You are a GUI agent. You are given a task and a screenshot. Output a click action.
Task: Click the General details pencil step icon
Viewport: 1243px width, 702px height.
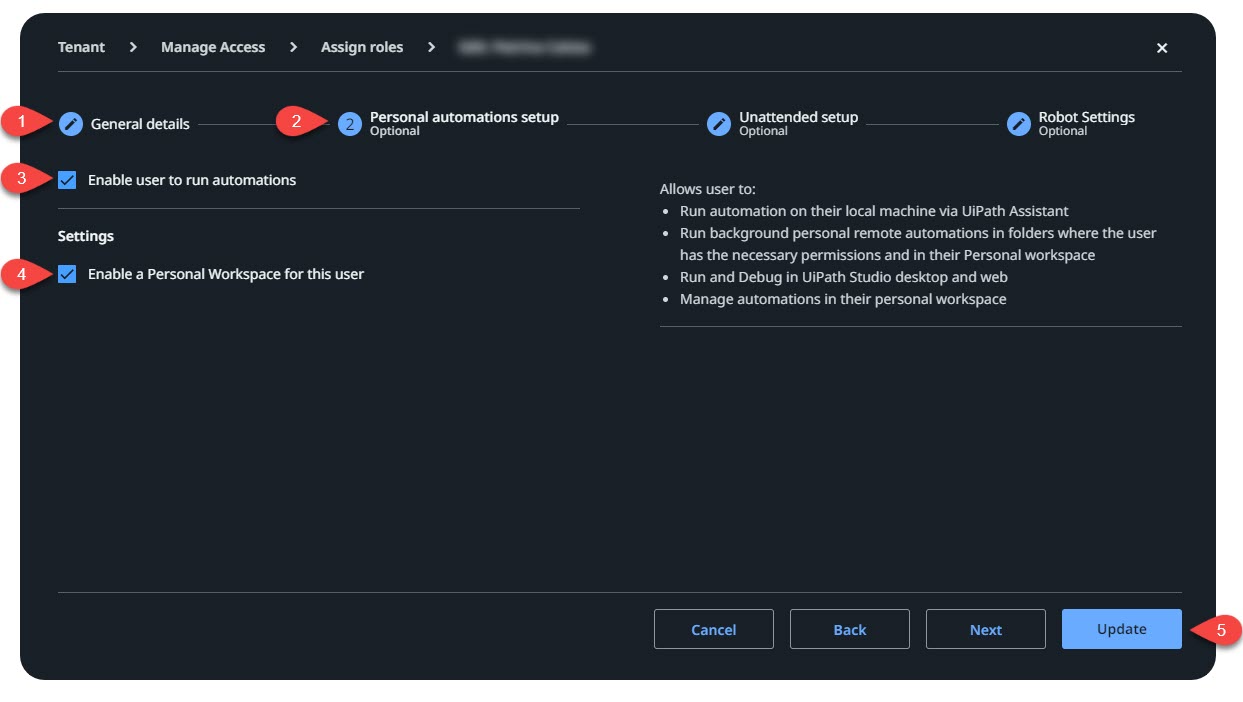click(x=70, y=124)
